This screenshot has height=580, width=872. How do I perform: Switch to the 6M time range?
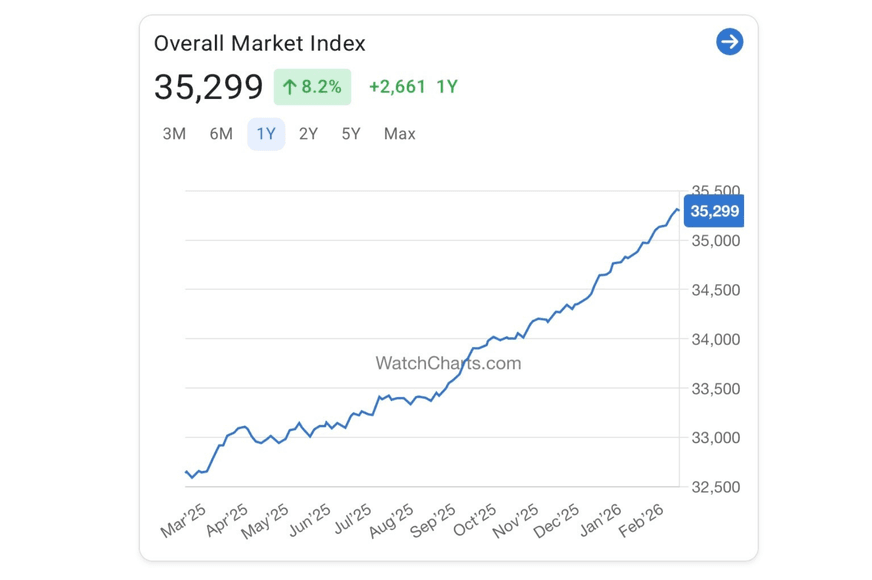click(221, 134)
